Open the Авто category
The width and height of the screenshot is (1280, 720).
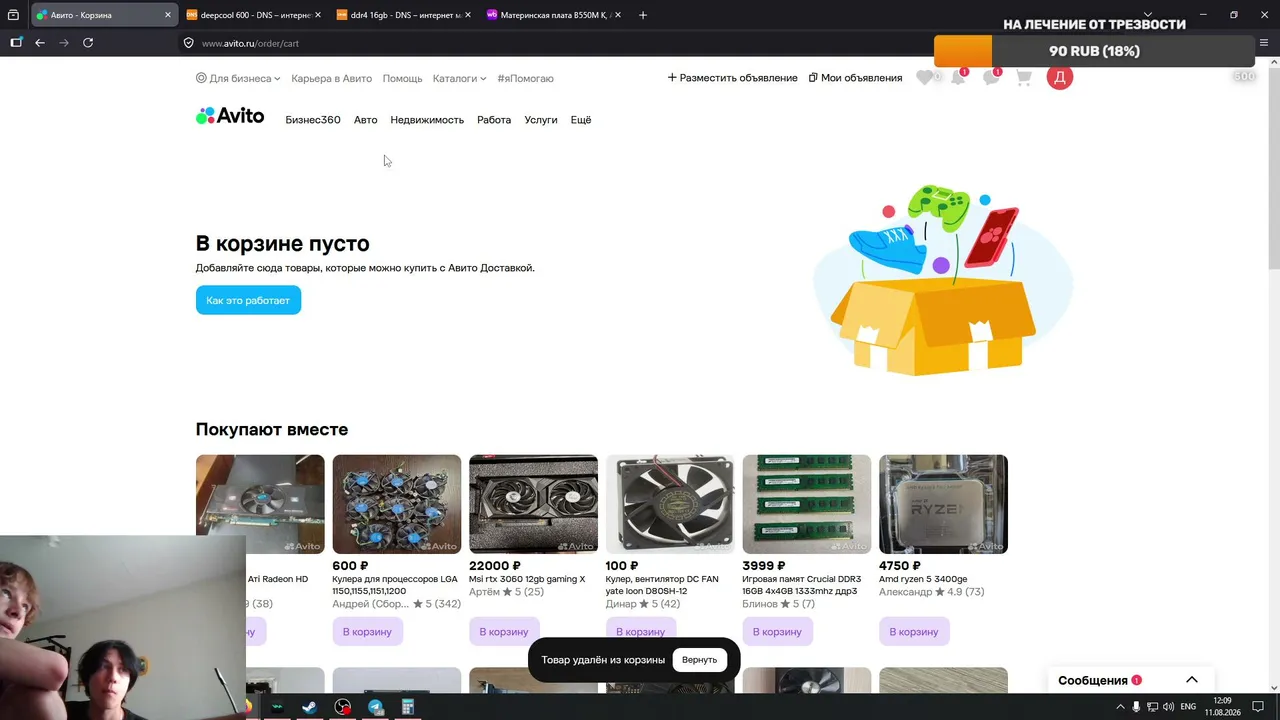366,120
